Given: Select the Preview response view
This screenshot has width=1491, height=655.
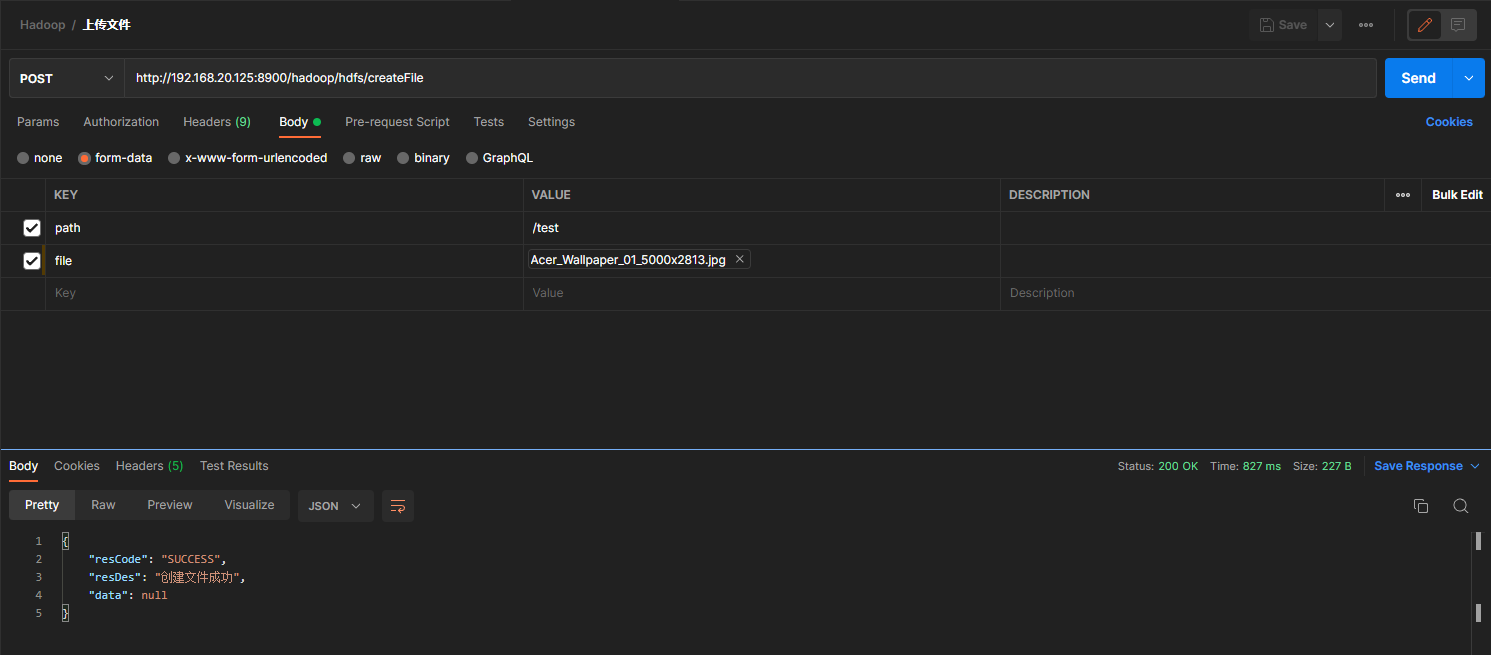Looking at the screenshot, I should [x=170, y=505].
